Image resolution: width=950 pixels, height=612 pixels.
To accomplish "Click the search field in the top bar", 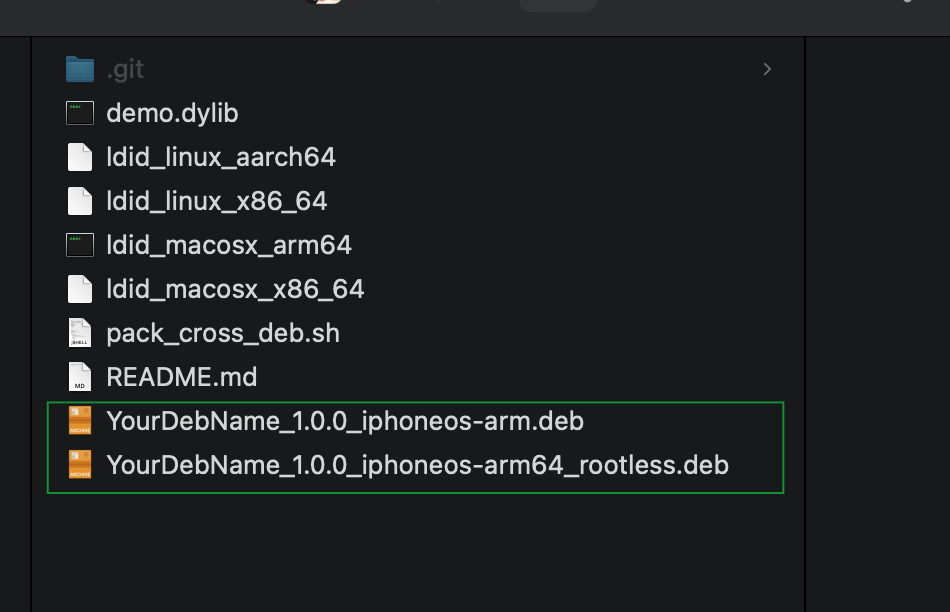I will 557,5.
